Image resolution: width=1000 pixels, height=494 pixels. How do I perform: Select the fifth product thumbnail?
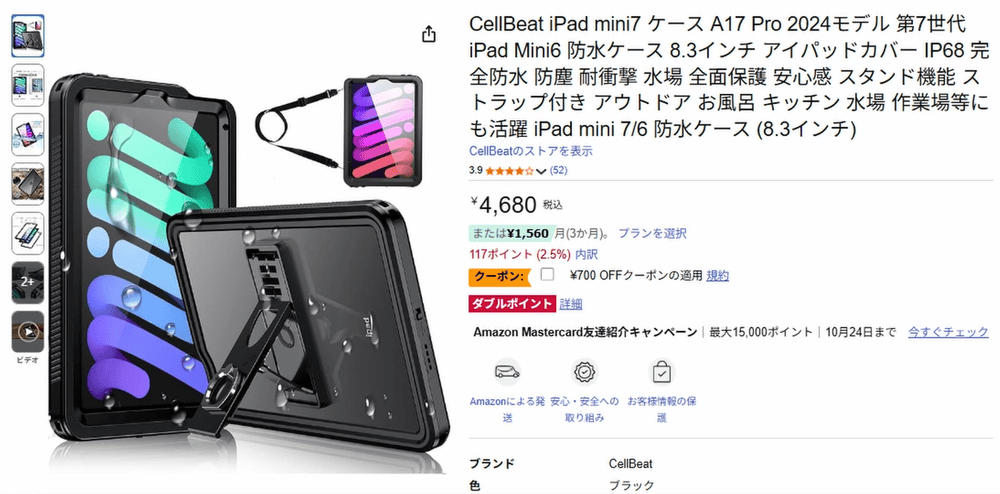(x=27, y=233)
